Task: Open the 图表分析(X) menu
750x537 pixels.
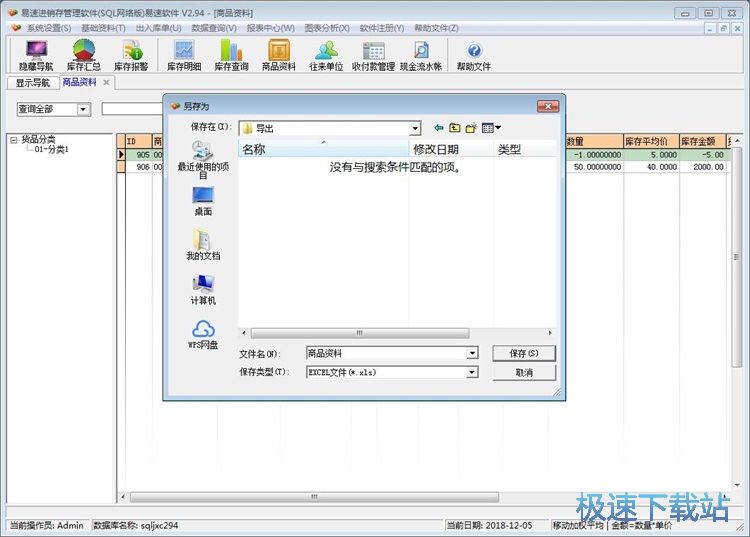Action: (x=327, y=28)
